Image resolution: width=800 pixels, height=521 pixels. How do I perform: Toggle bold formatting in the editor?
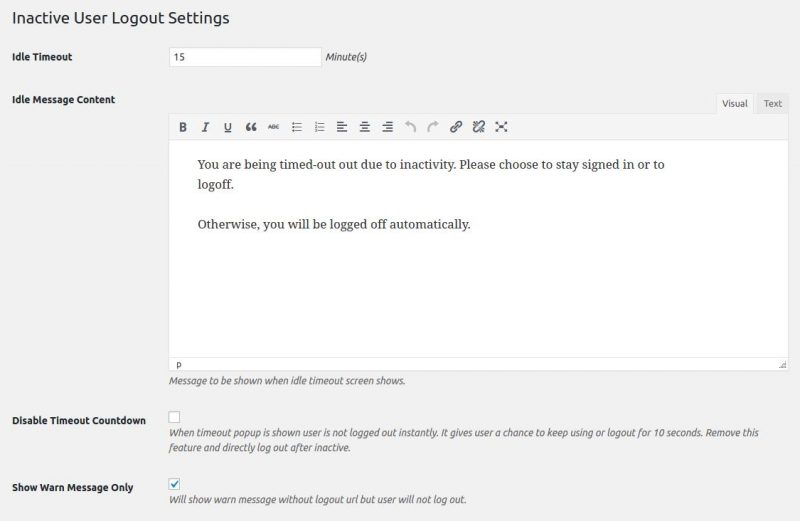coord(183,127)
